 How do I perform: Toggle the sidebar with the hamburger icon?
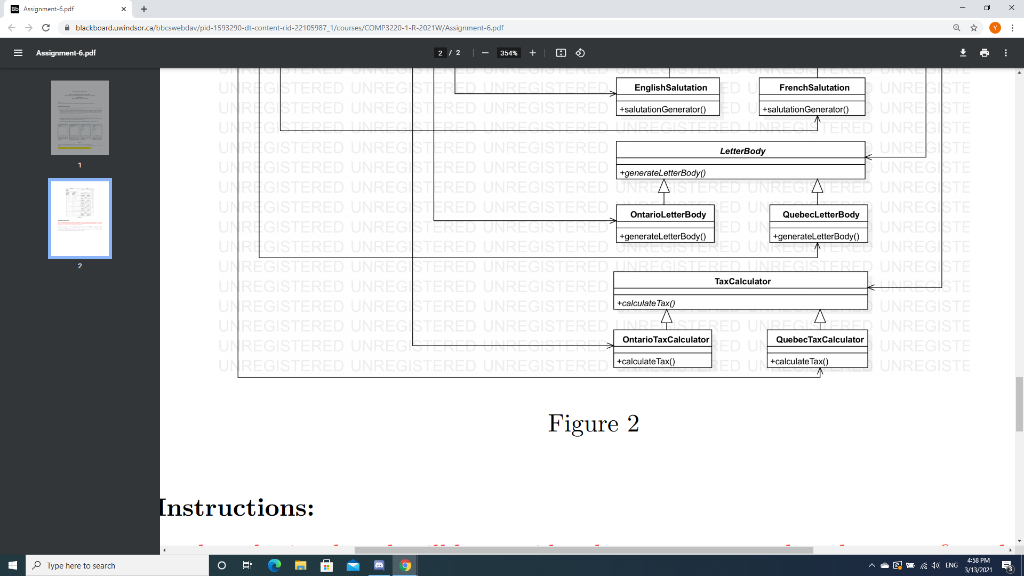click(x=17, y=53)
